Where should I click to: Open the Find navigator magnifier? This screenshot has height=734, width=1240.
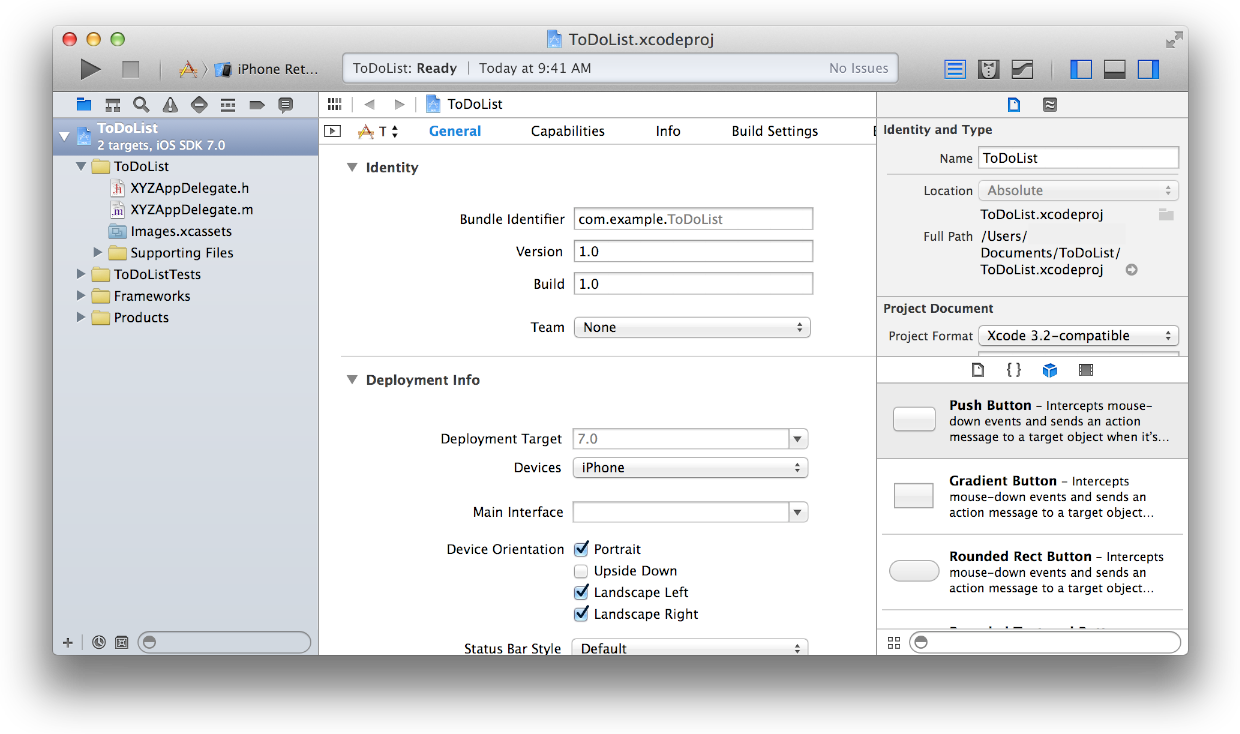[x=141, y=104]
